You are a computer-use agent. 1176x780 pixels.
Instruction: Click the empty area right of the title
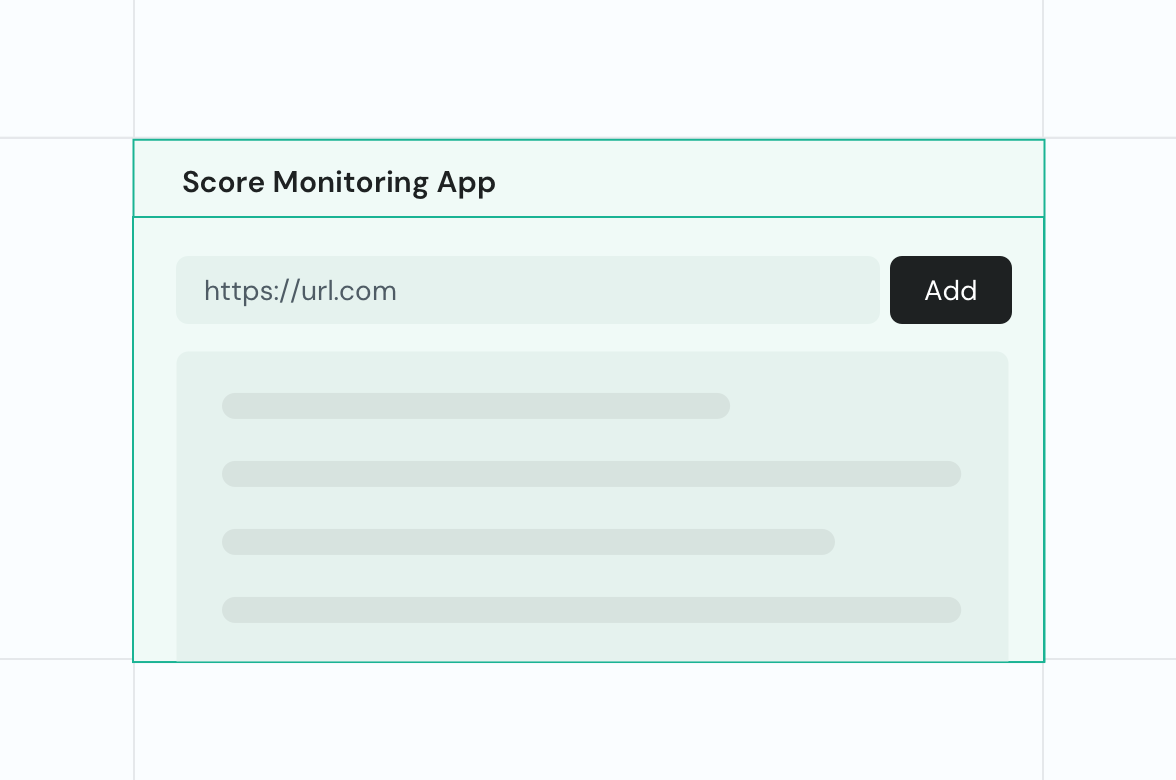[750, 182]
